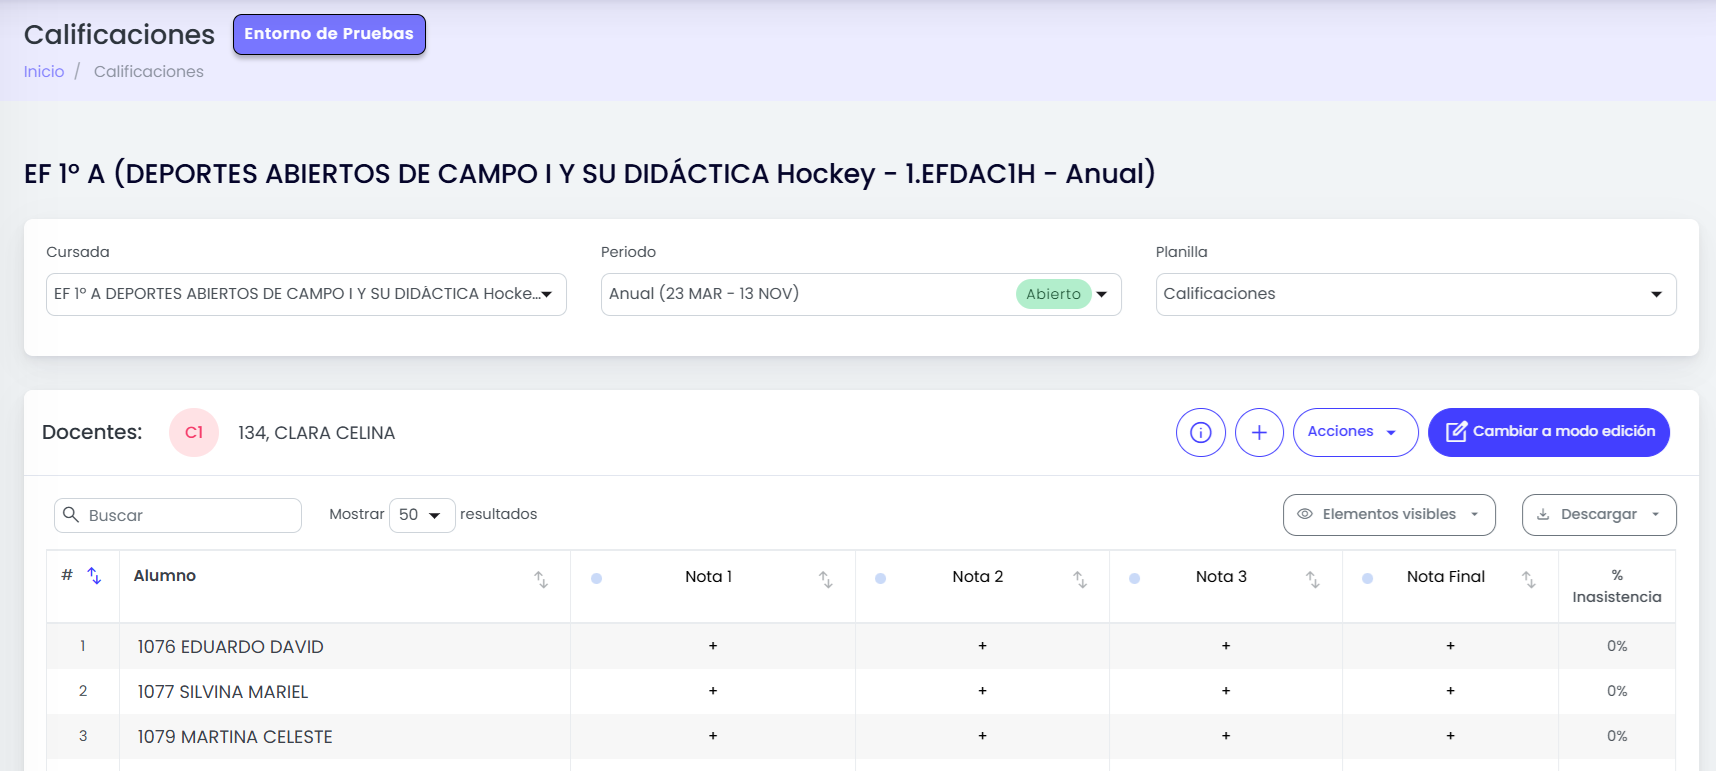Click the Calificaciones breadcrumb

[149, 72]
